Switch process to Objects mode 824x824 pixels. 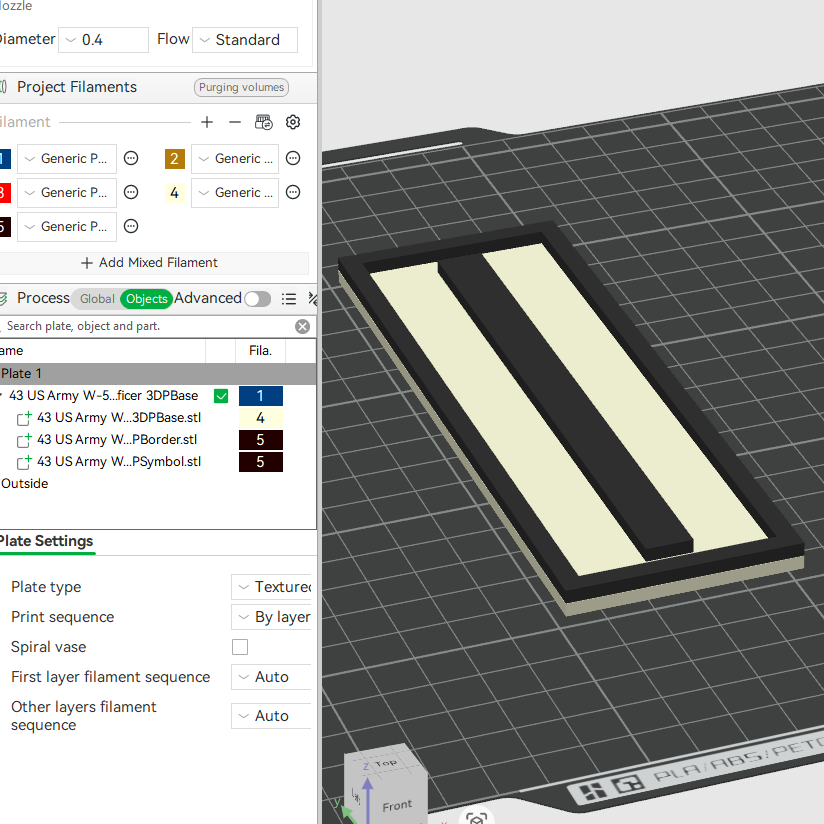(x=146, y=298)
